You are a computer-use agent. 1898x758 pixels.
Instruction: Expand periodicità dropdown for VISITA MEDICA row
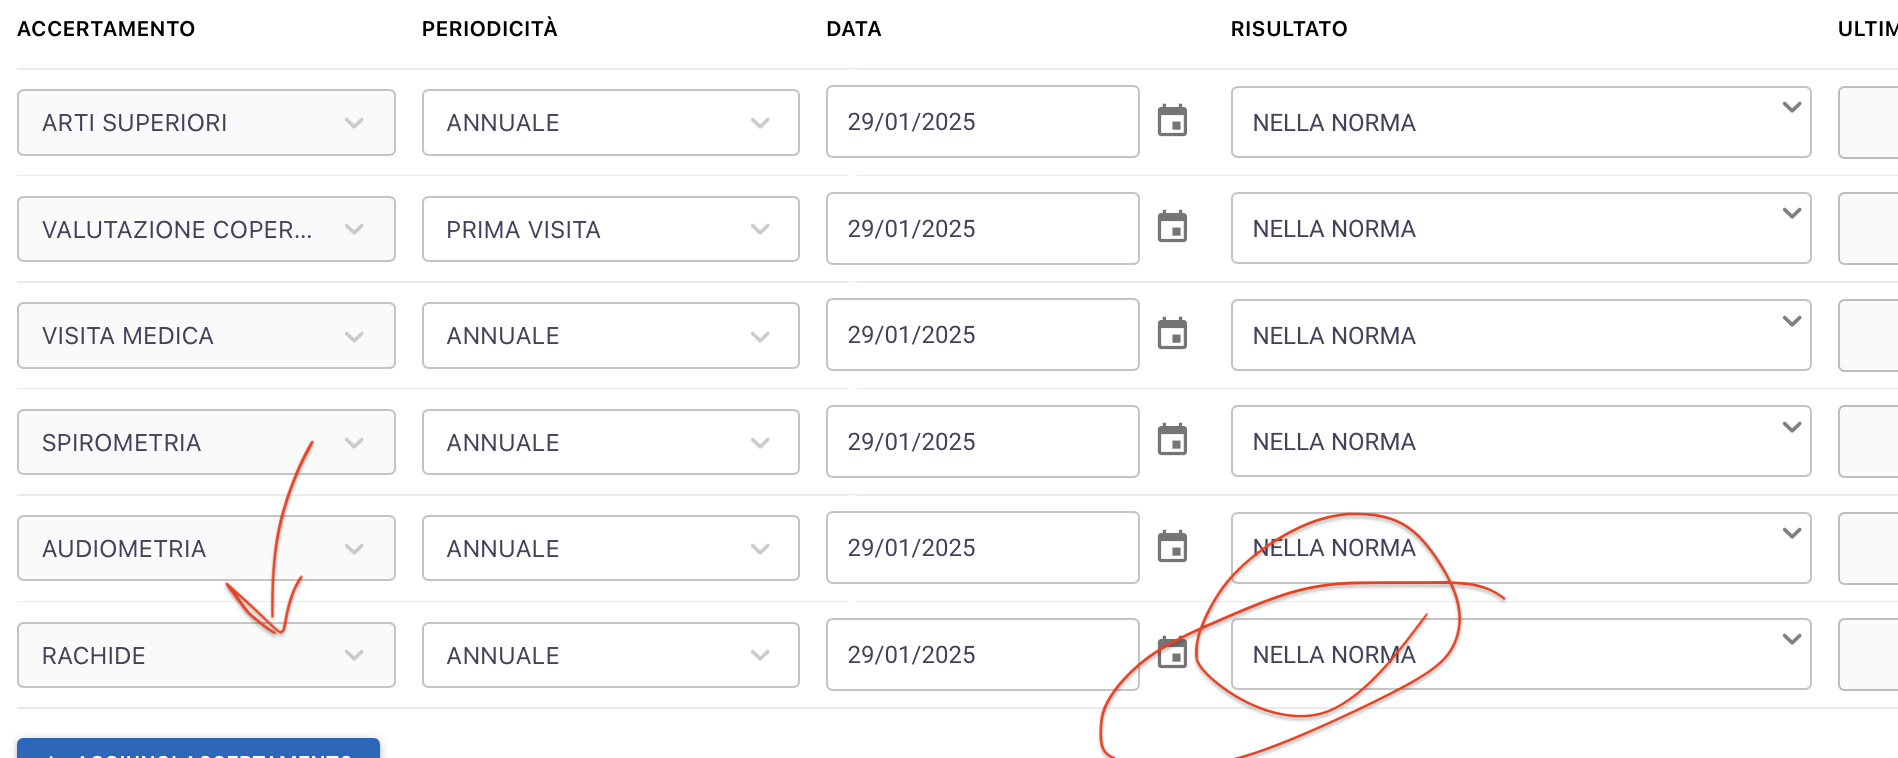tap(610, 336)
